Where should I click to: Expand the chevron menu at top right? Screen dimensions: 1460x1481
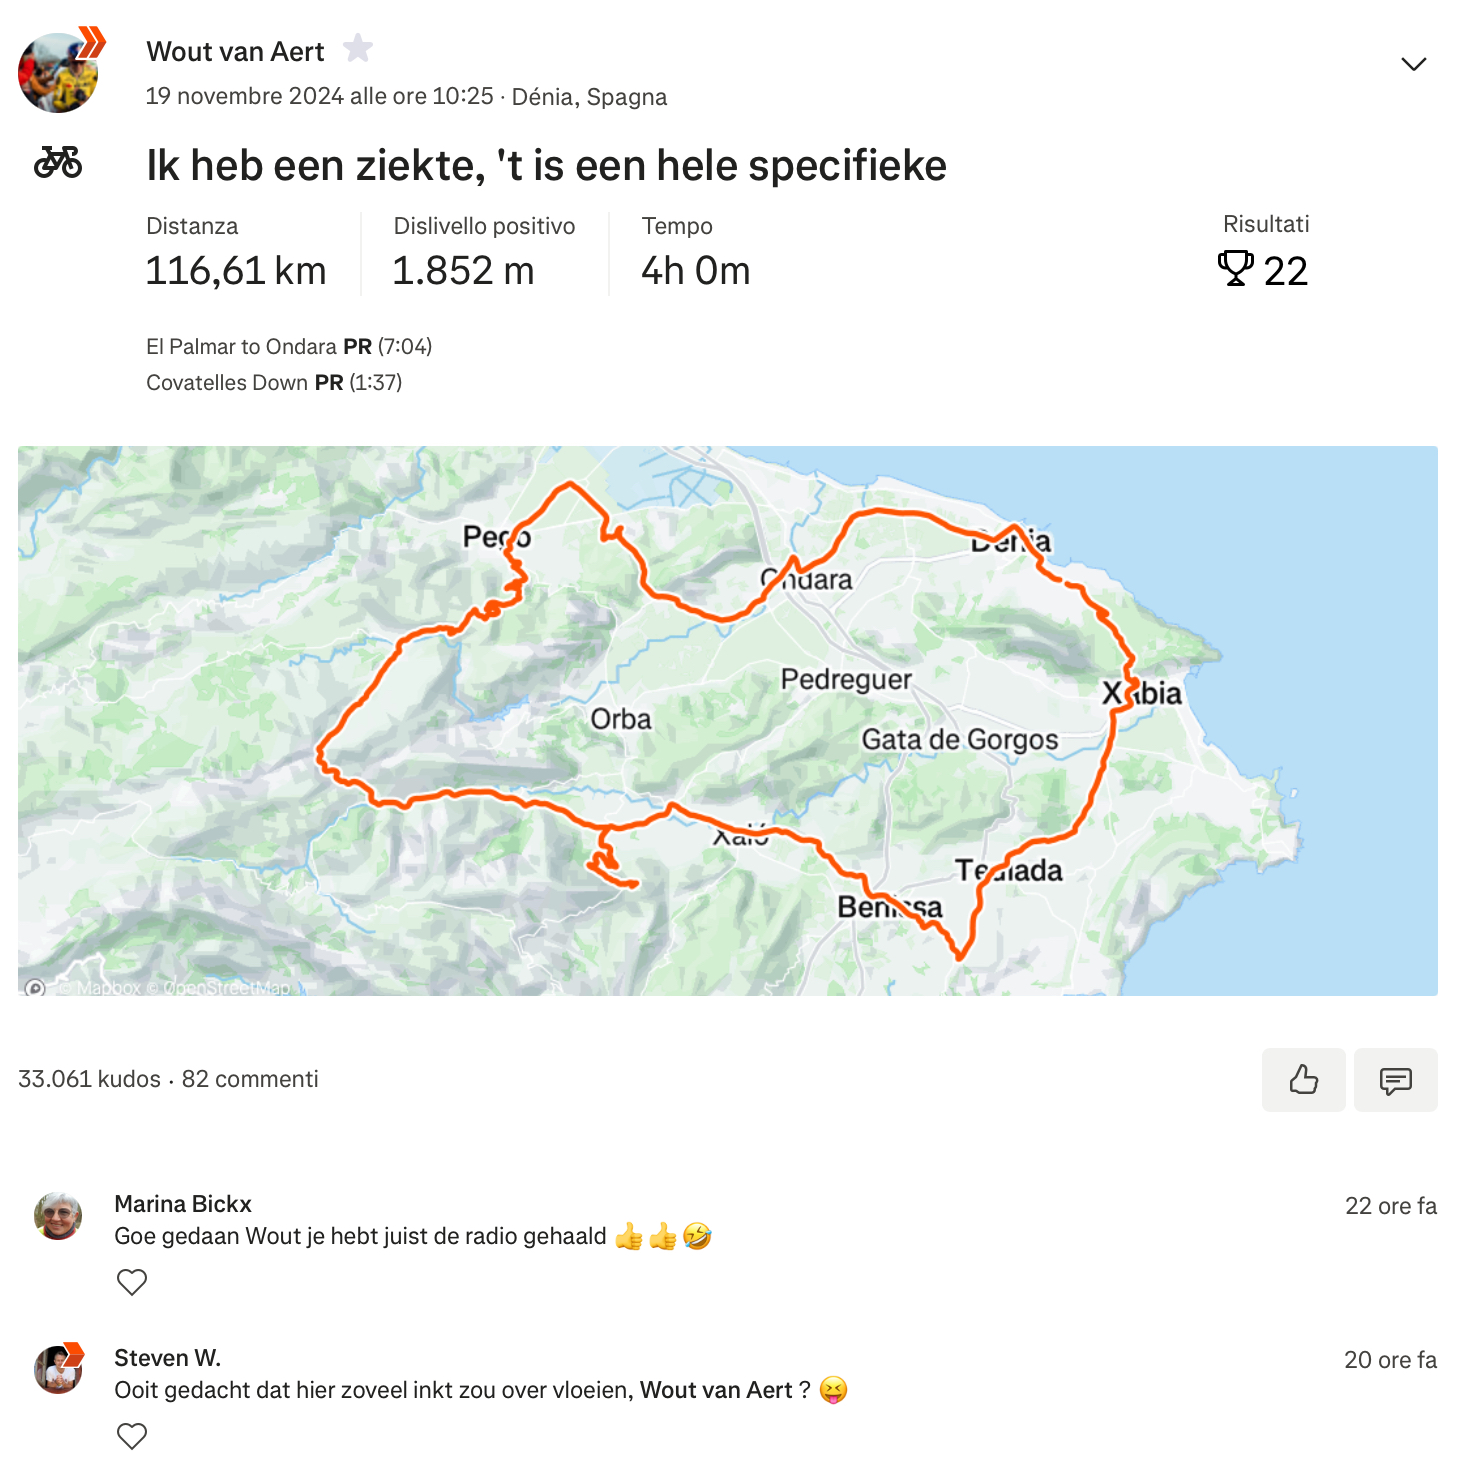[x=1413, y=64]
